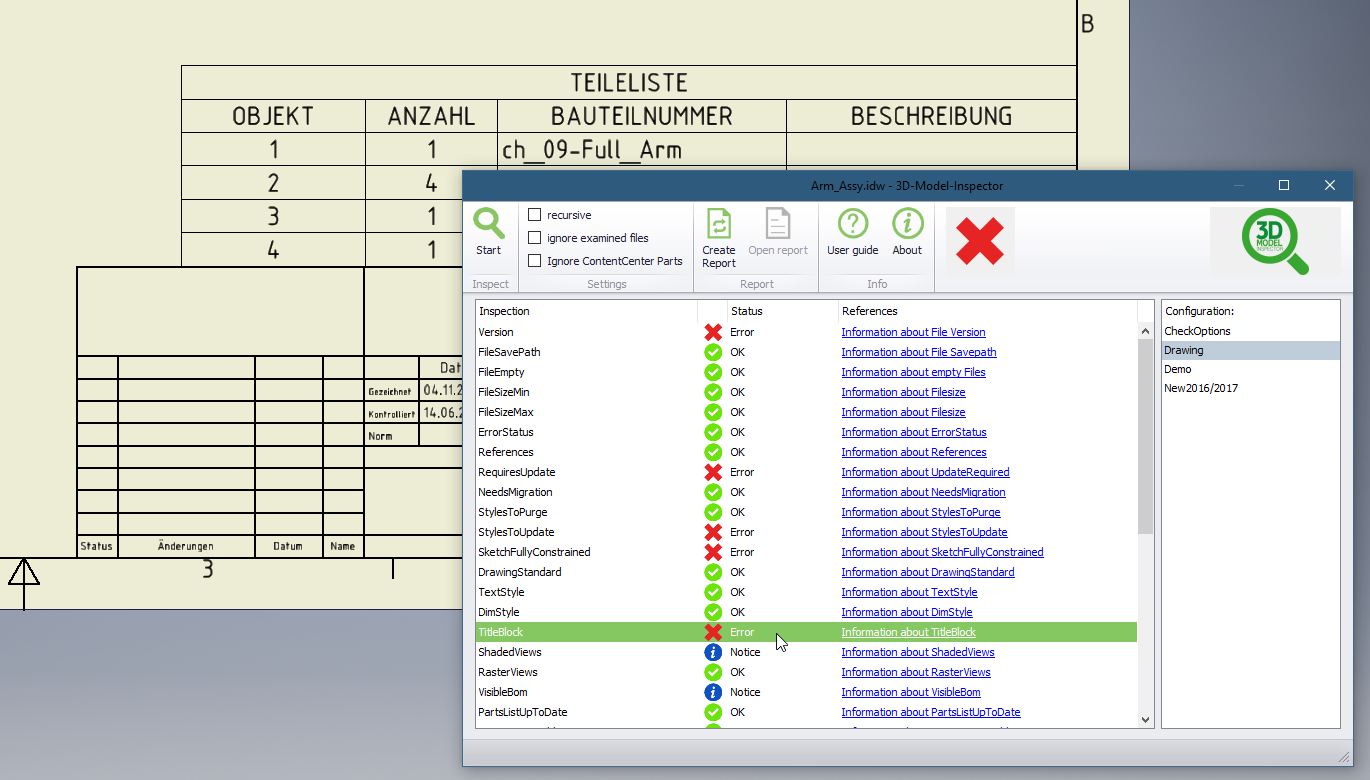Open Information about UpdateRequired link

925,472
